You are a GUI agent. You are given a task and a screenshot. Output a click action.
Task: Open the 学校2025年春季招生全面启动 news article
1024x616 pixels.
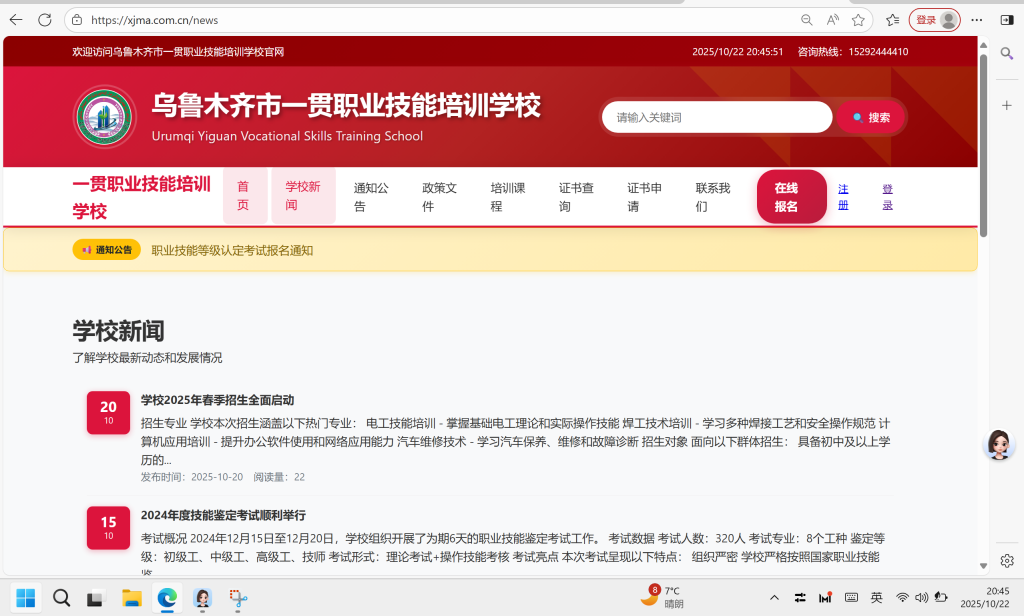[x=217, y=400]
